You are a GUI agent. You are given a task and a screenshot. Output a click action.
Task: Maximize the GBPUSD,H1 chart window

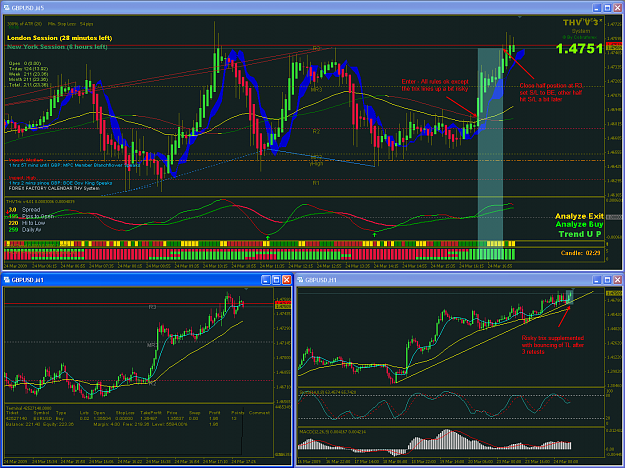point(607,280)
